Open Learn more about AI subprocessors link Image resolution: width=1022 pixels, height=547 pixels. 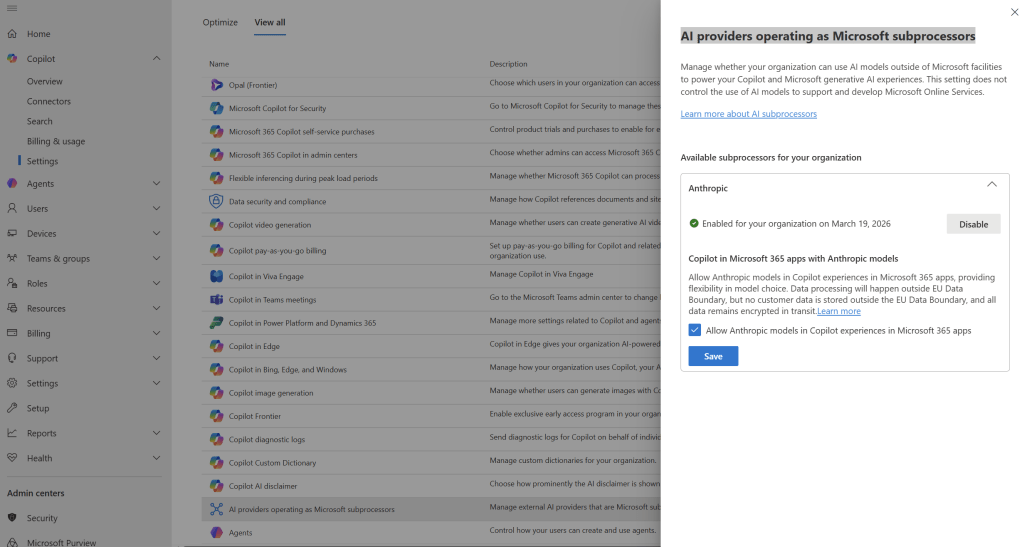[748, 114]
